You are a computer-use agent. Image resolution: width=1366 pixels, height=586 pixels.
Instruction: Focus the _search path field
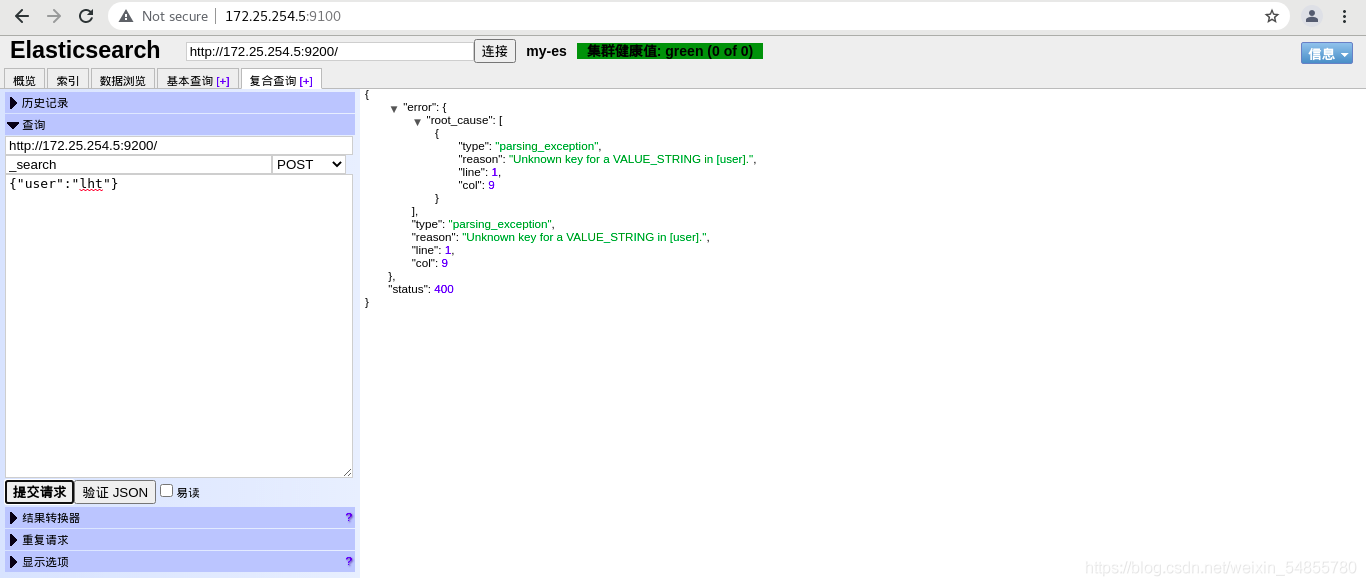[x=139, y=164]
